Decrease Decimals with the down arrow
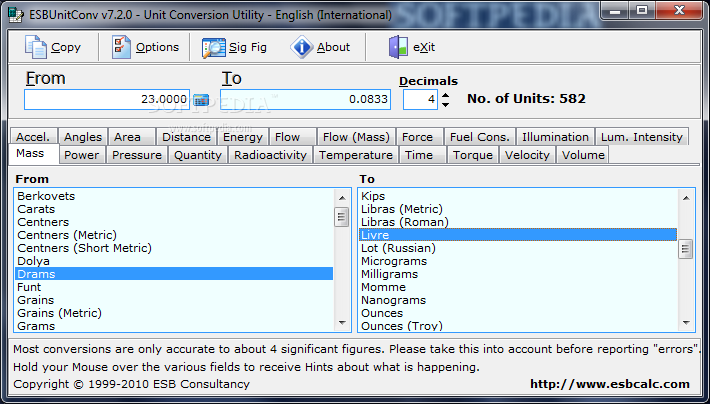The image size is (710, 404). [446, 105]
